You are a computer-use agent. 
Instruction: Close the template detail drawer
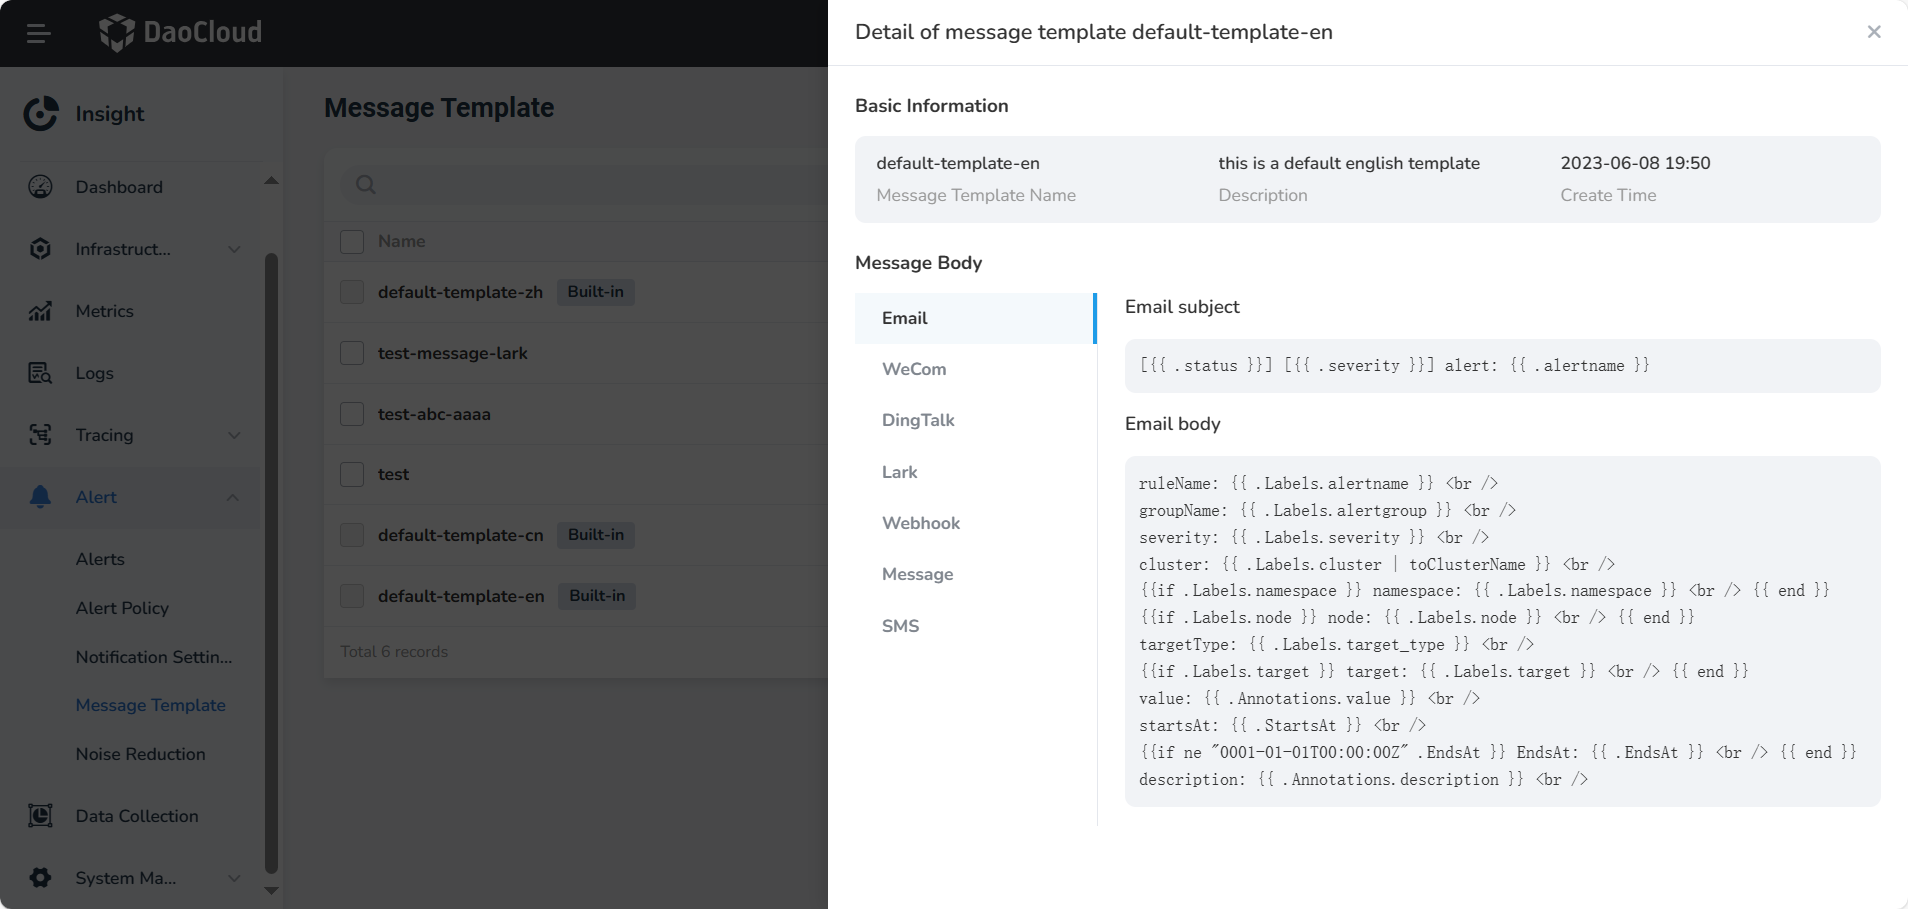(1873, 32)
